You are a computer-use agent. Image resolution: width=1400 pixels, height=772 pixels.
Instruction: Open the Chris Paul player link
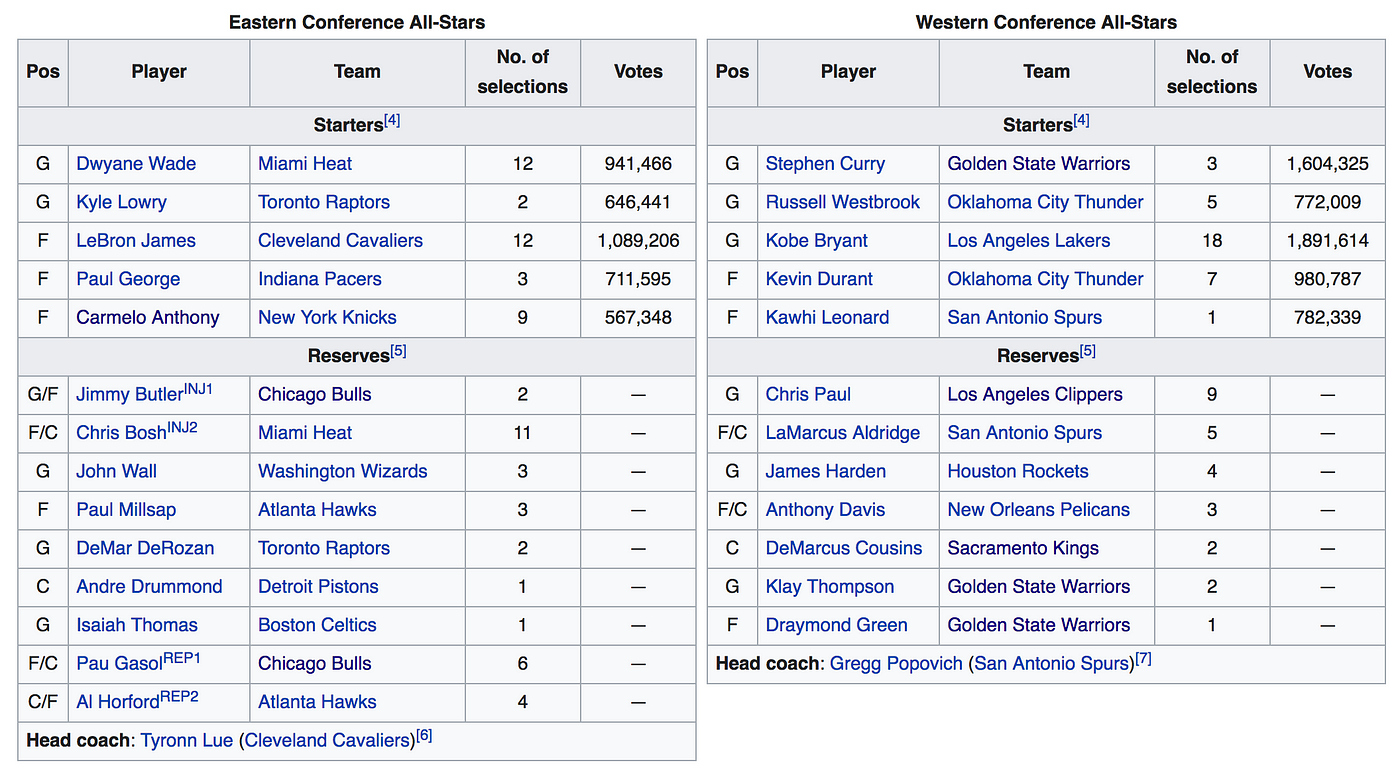tap(808, 395)
